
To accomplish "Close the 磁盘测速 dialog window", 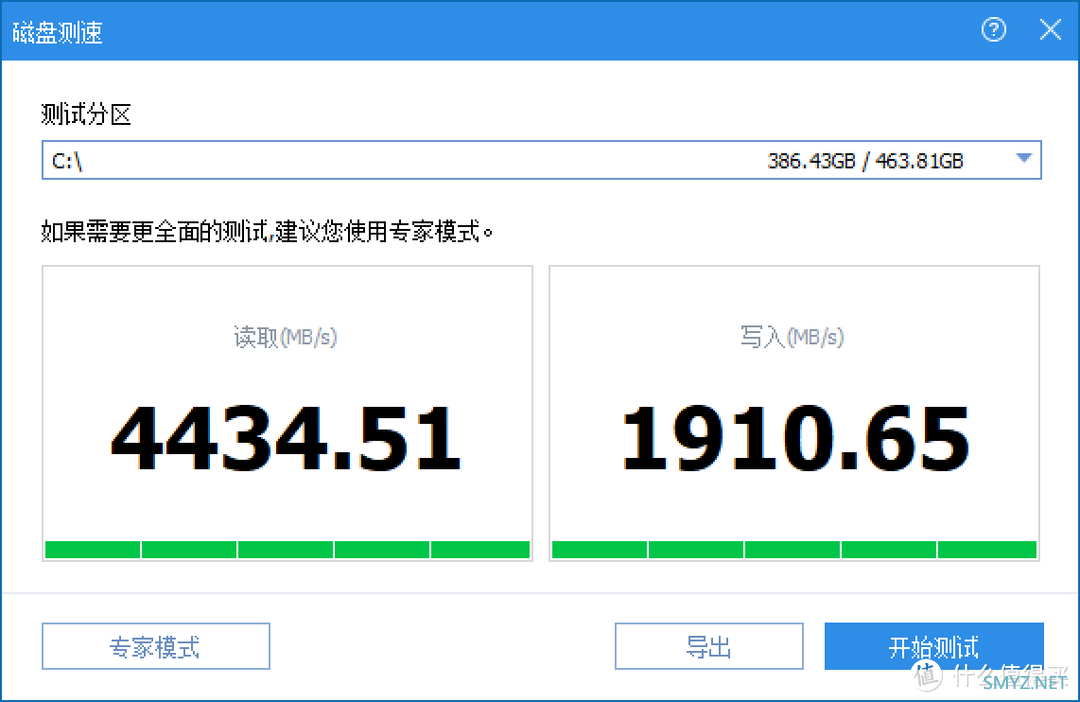I will [1050, 30].
